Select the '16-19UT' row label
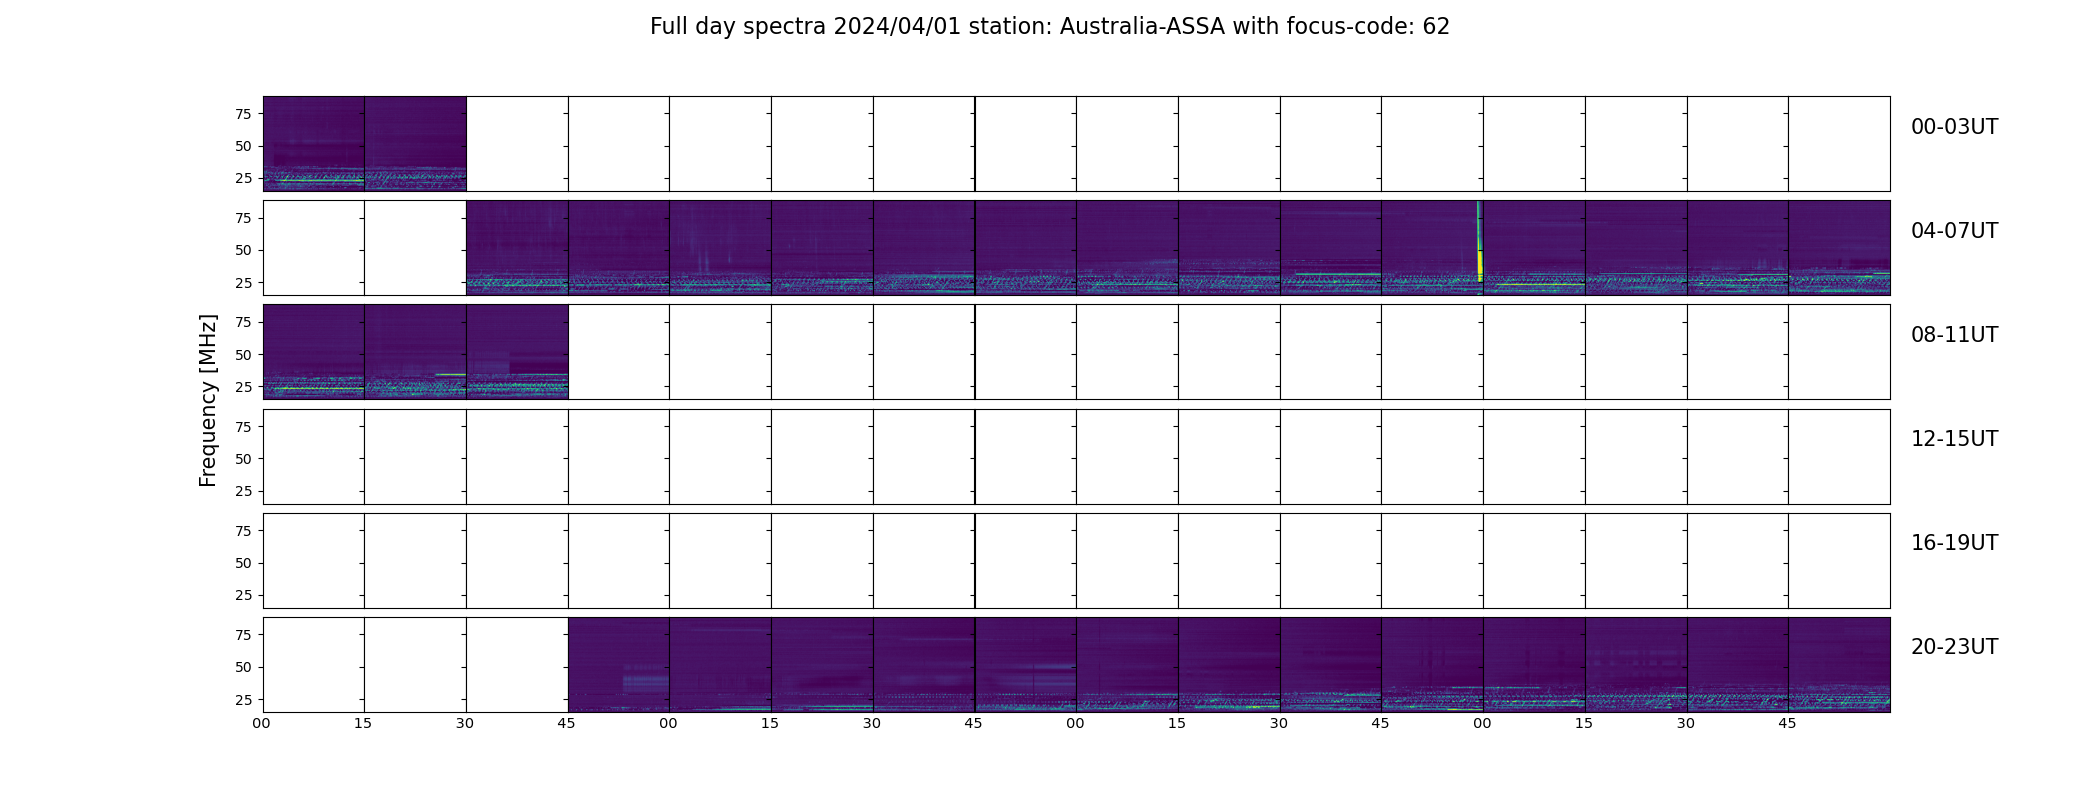 (x=1954, y=543)
